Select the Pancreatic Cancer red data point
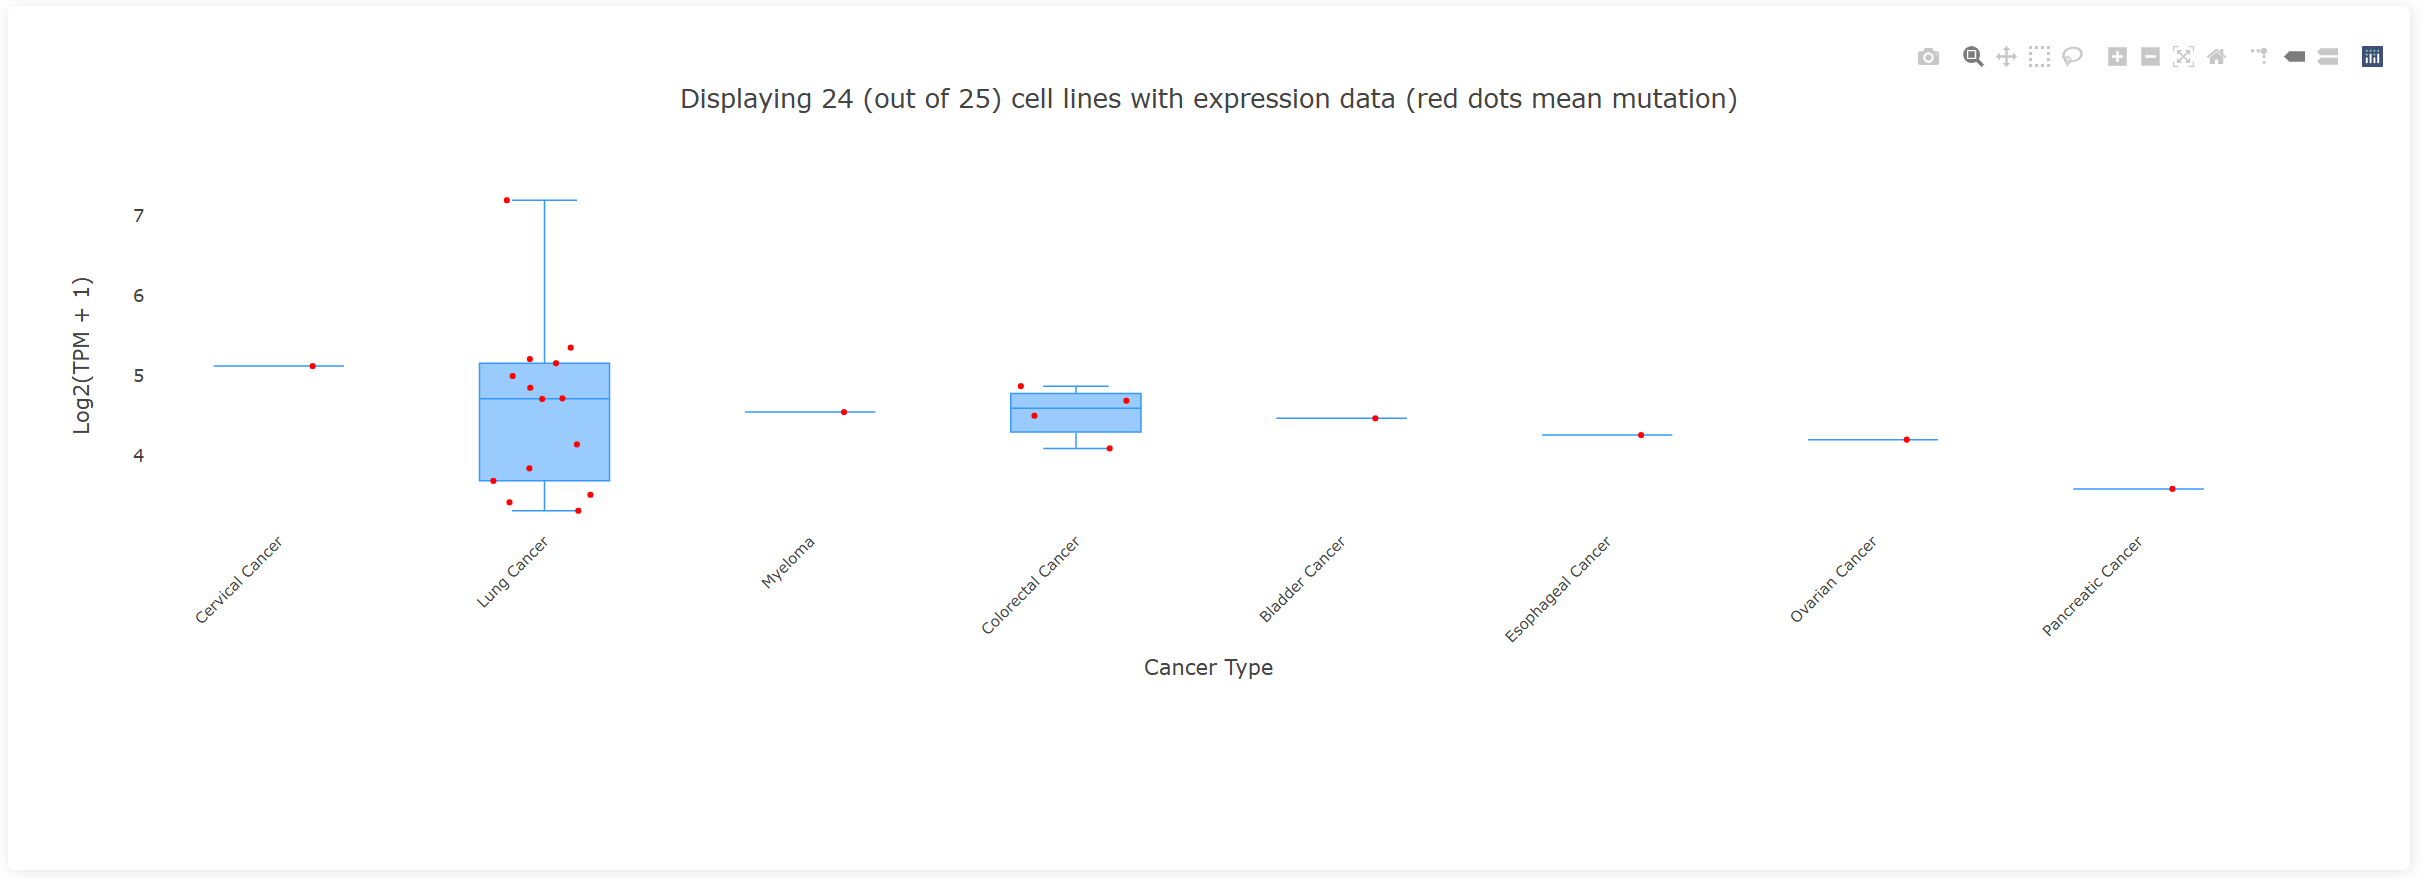2425x879 pixels. [2172, 489]
